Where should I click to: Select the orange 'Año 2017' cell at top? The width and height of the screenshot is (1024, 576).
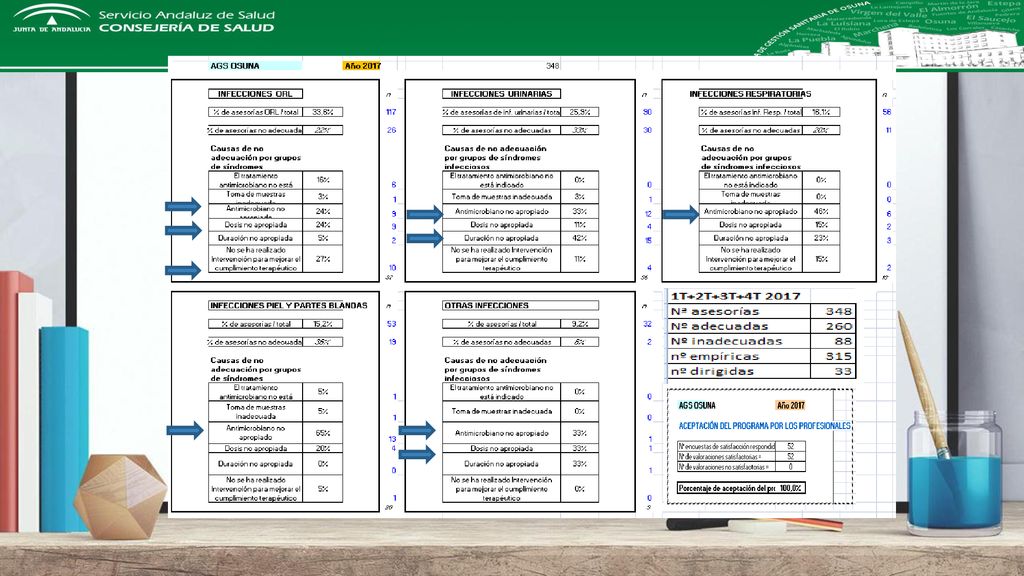click(362, 66)
